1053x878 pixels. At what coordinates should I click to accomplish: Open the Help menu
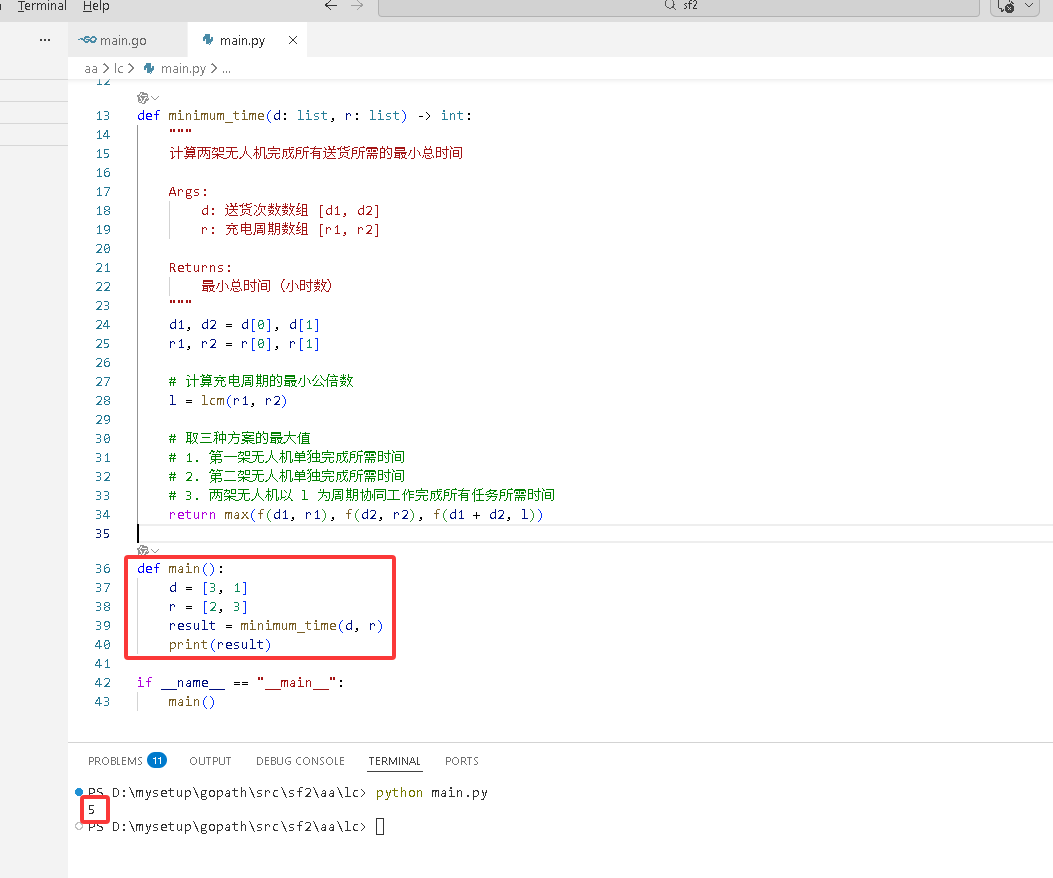pyautogui.click(x=96, y=6)
